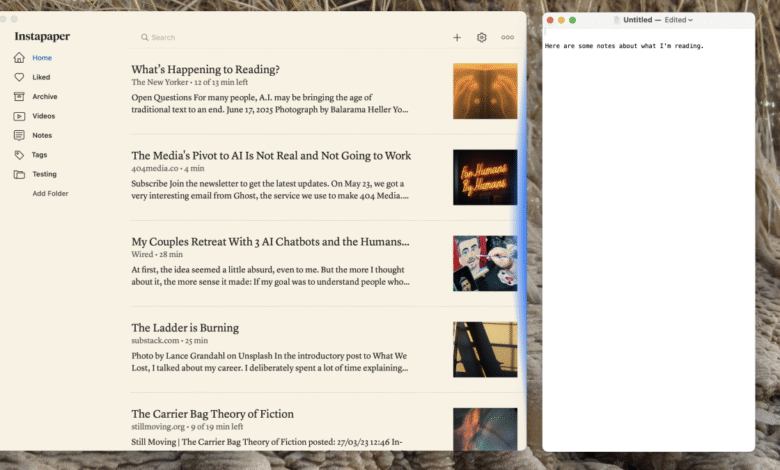This screenshot has width=780, height=470.
Task: Click the Liked heart icon
Action: (x=19, y=77)
